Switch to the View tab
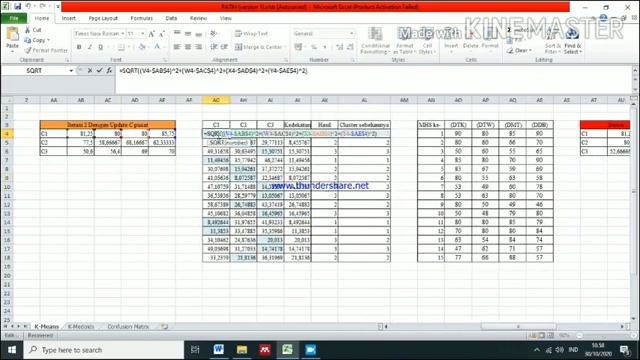 click(x=226, y=18)
